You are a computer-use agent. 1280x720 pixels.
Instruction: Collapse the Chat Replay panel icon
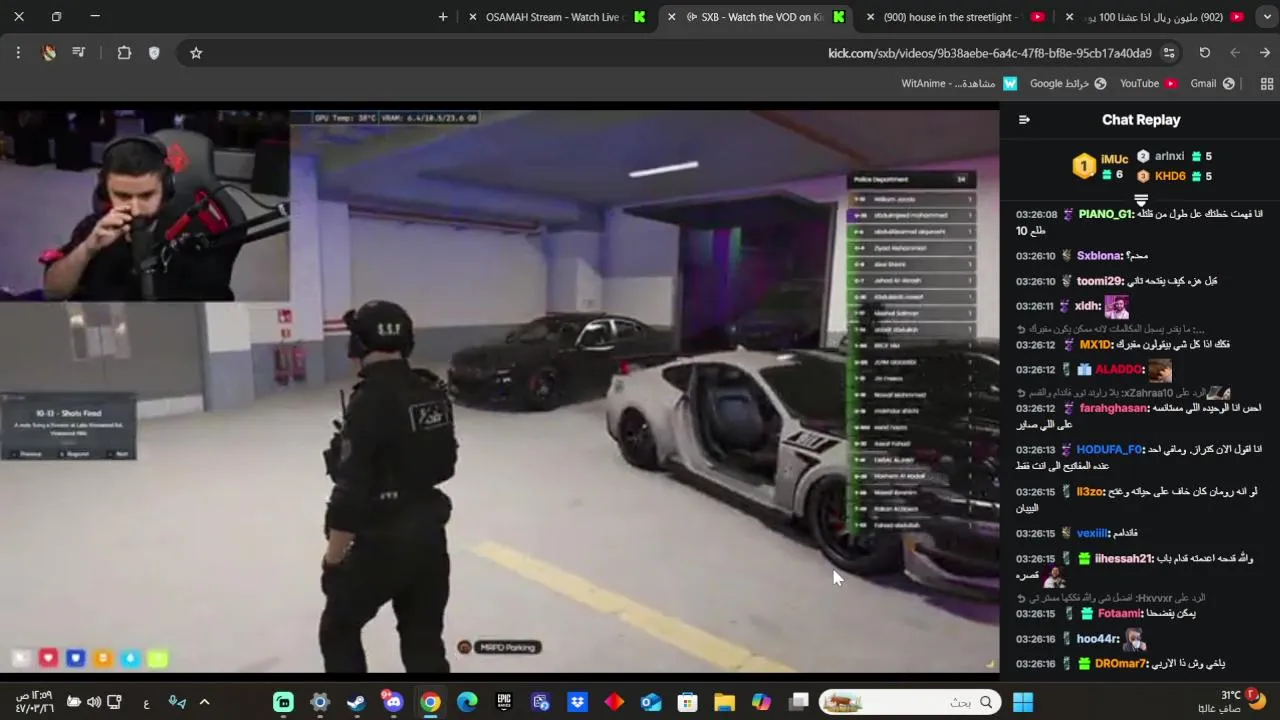tap(1024, 120)
